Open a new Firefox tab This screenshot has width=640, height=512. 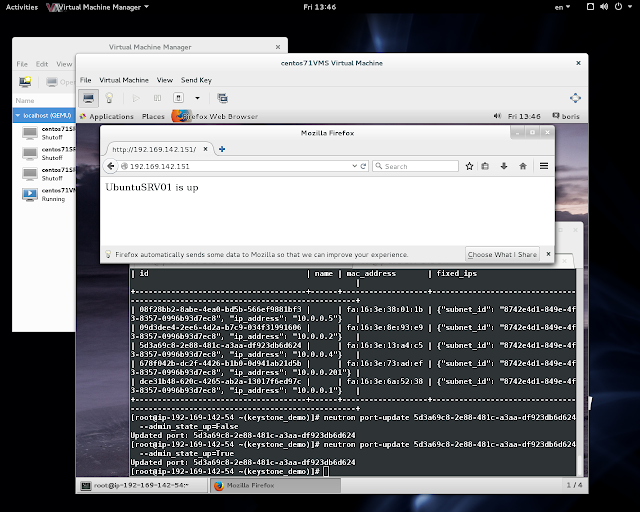coord(222,149)
